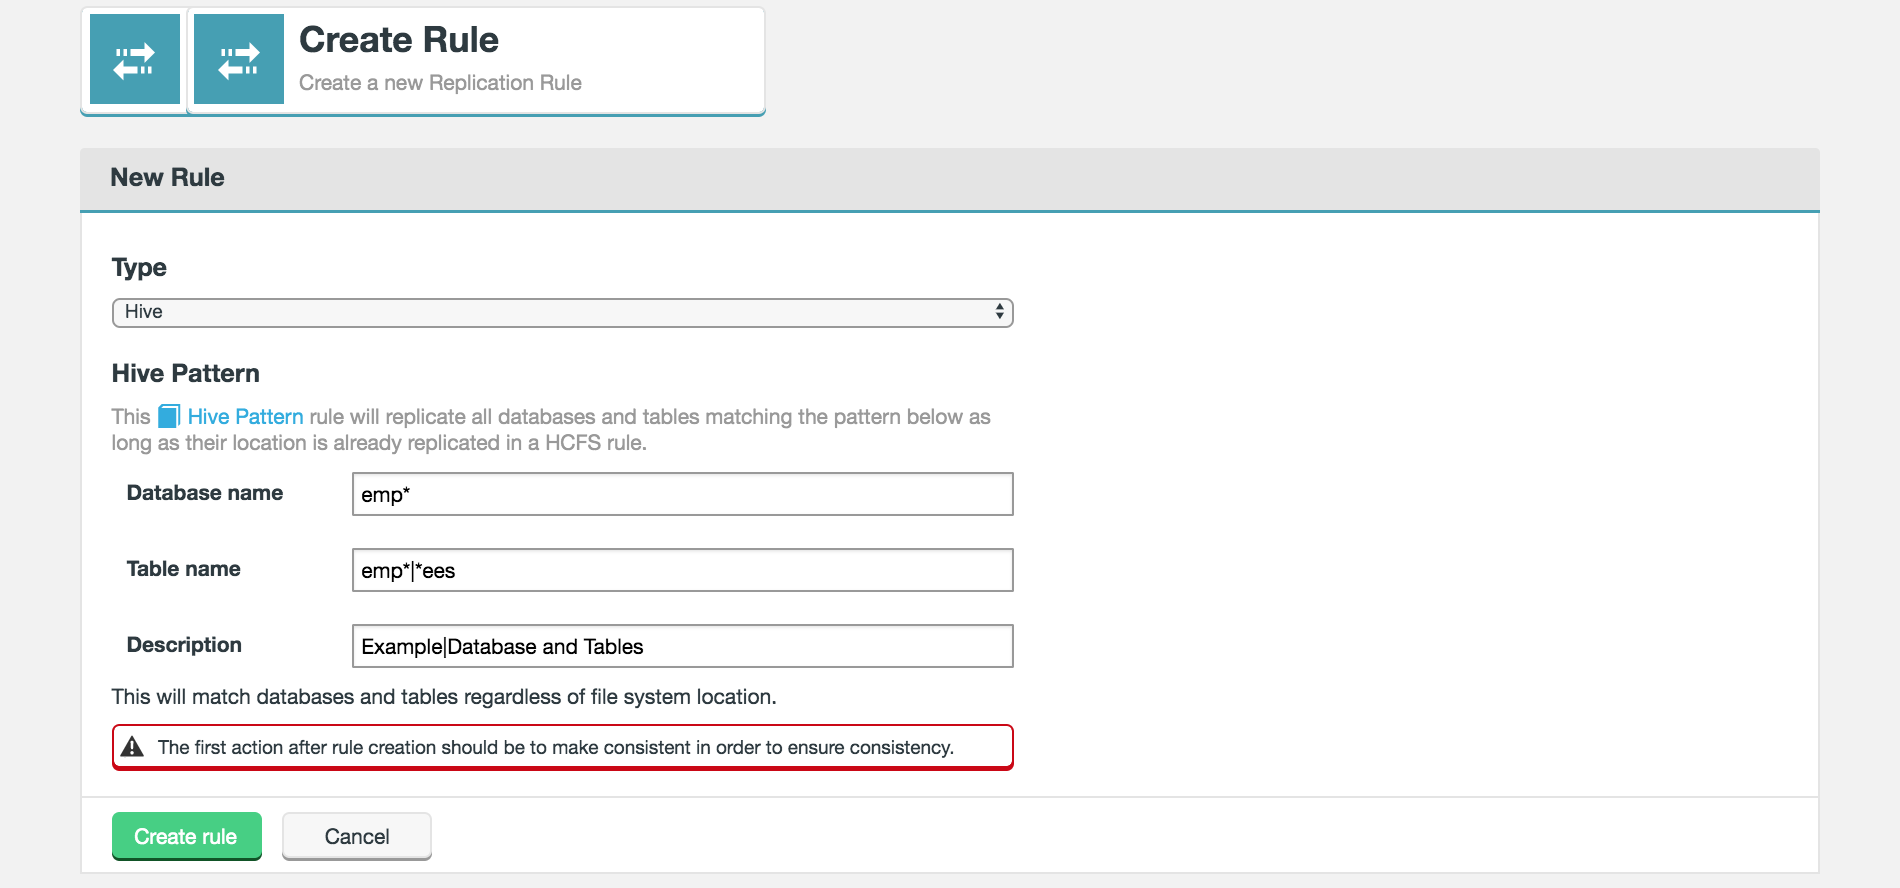Open the Type dropdown showing Hive
The width and height of the screenshot is (1900, 888).
562,312
